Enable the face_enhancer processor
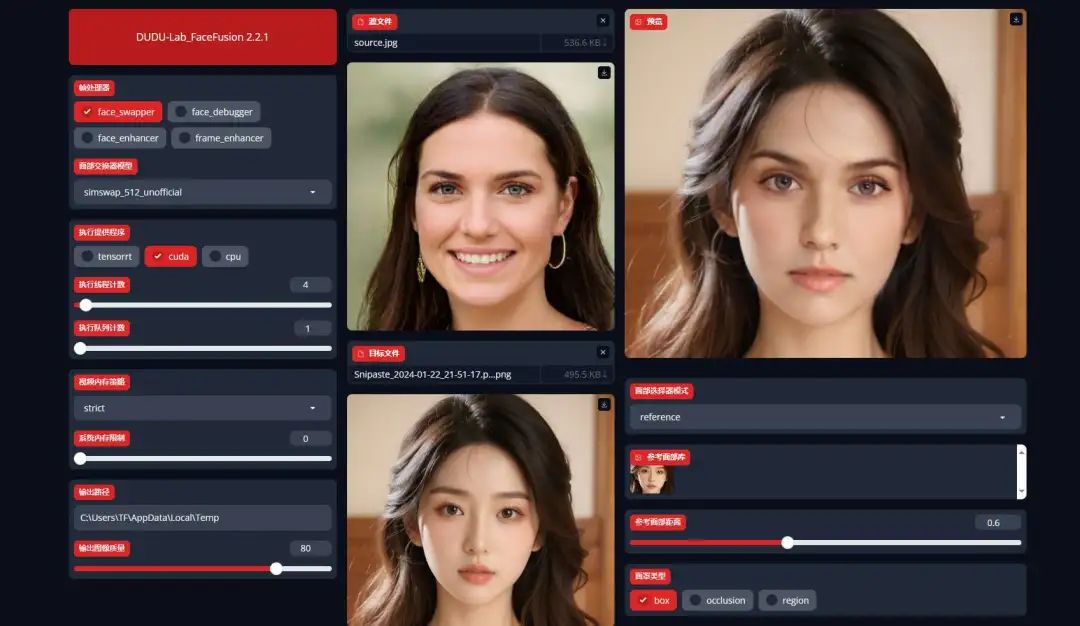The image size is (1080, 626). tap(120, 138)
